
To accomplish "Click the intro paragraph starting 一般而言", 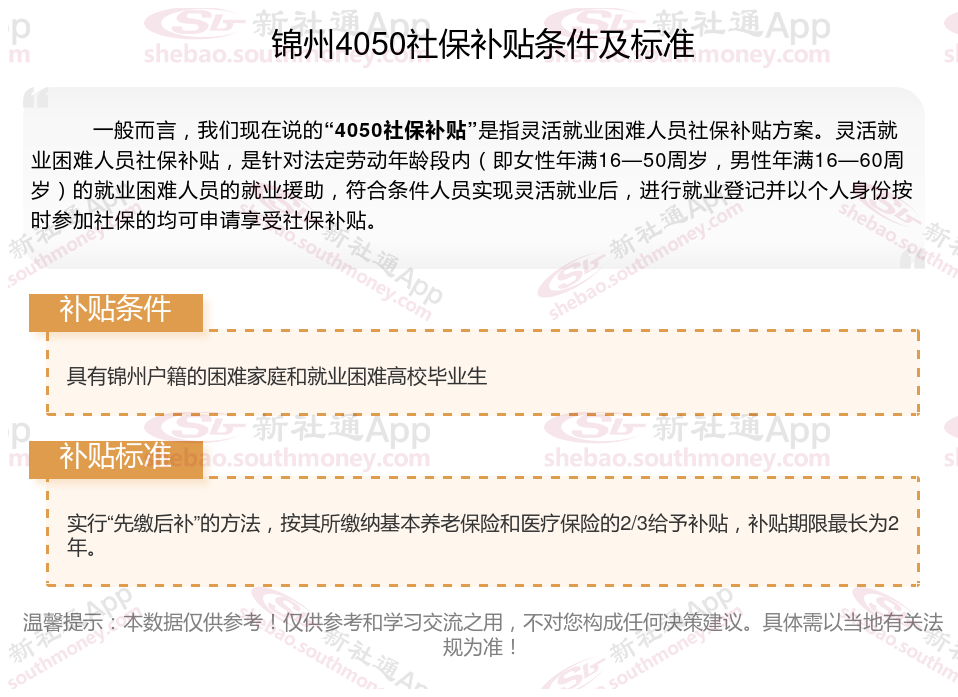I will click(x=472, y=175).
